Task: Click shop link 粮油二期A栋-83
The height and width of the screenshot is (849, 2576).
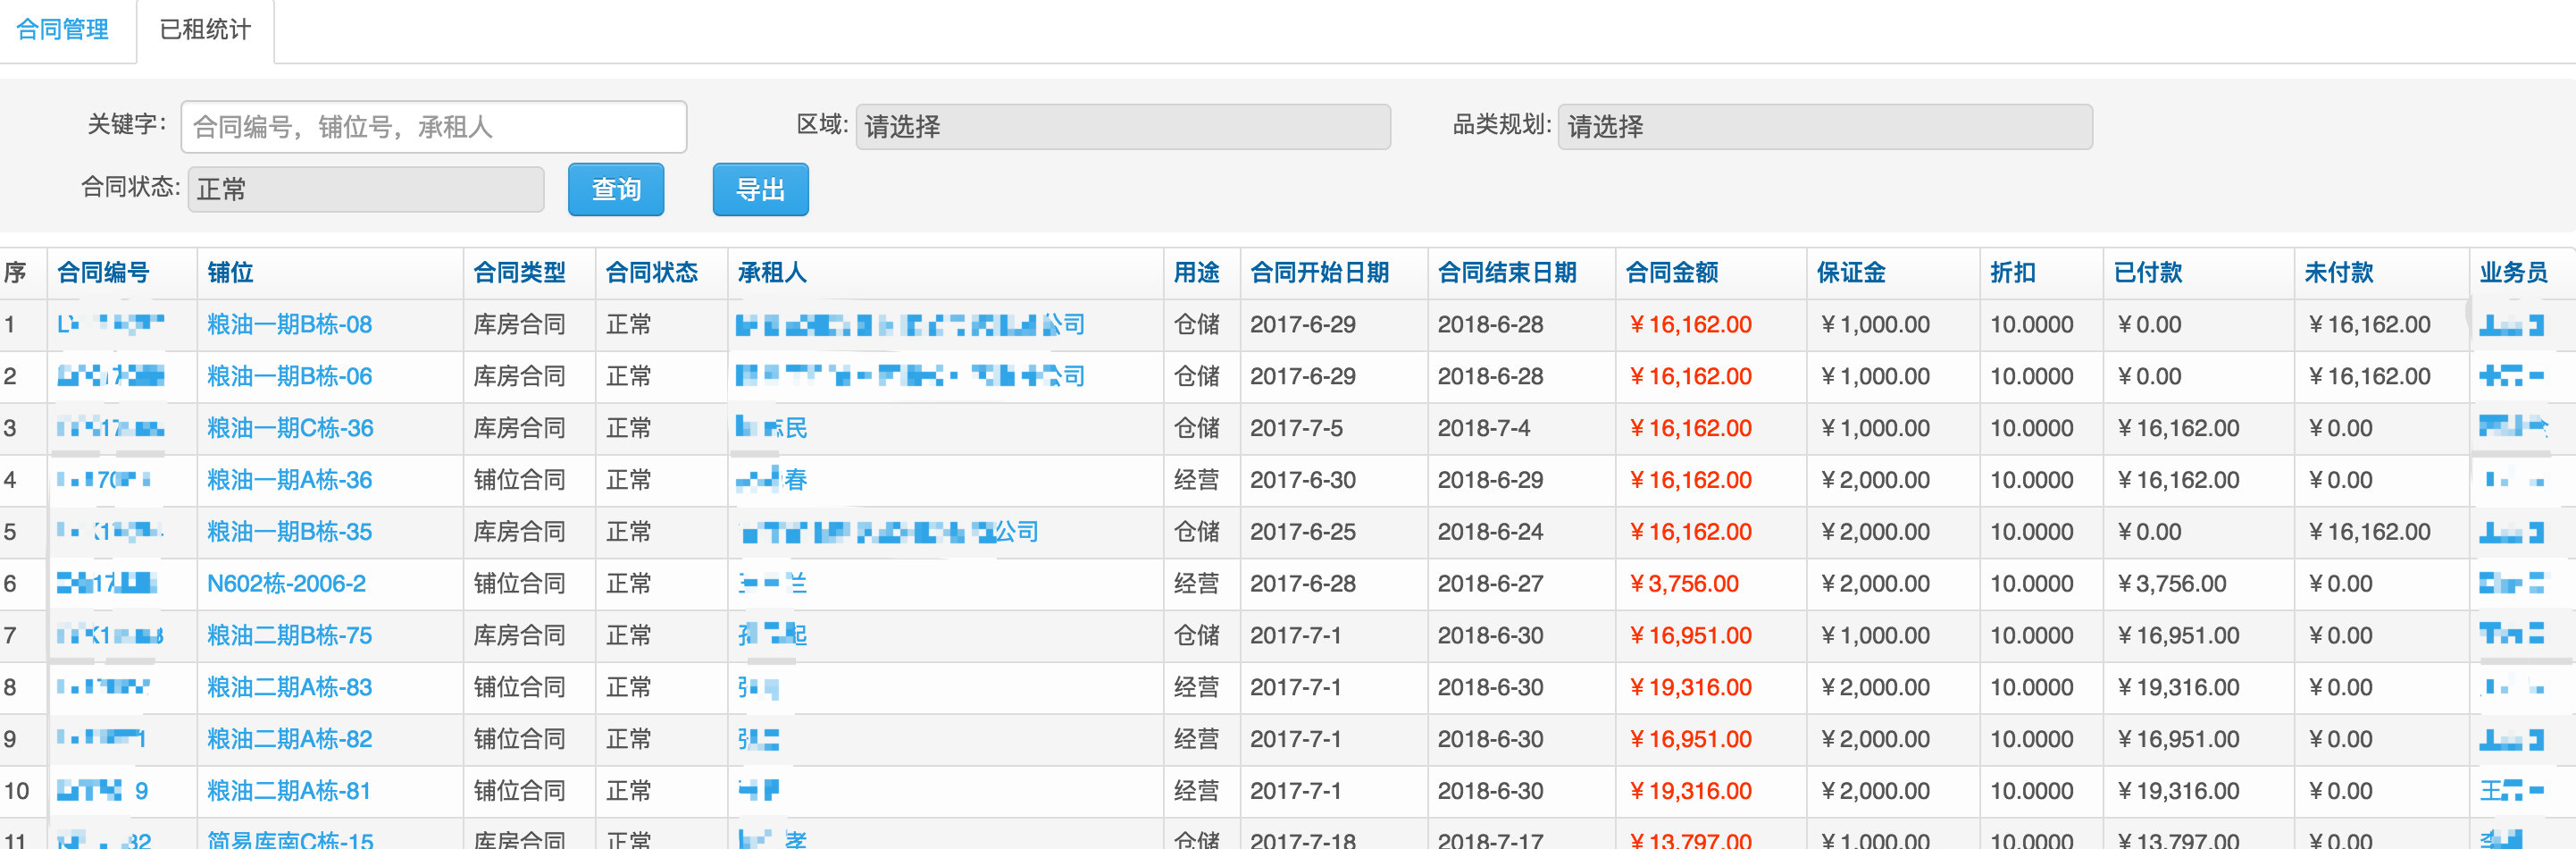Action: tap(289, 688)
